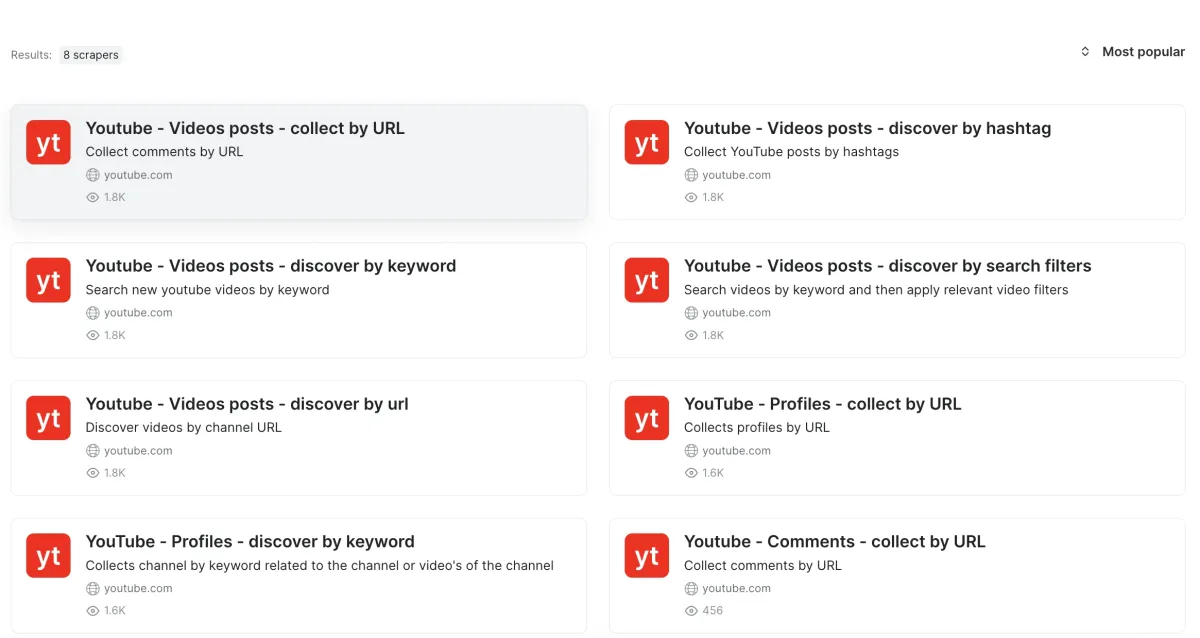The width and height of the screenshot is (1200, 638).
Task: Open the 'Most popular' sort dropdown
Action: (x=1132, y=52)
